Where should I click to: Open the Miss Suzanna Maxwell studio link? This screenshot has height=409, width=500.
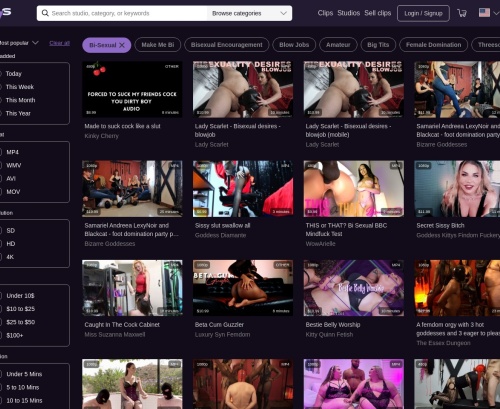[115, 335]
